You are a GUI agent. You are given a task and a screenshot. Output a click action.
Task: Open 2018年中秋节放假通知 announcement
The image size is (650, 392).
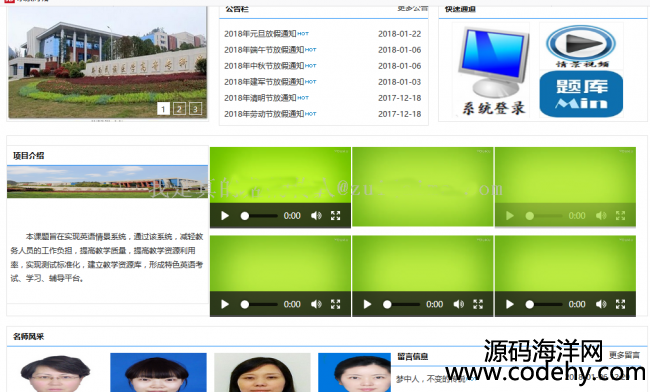coord(264,66)
